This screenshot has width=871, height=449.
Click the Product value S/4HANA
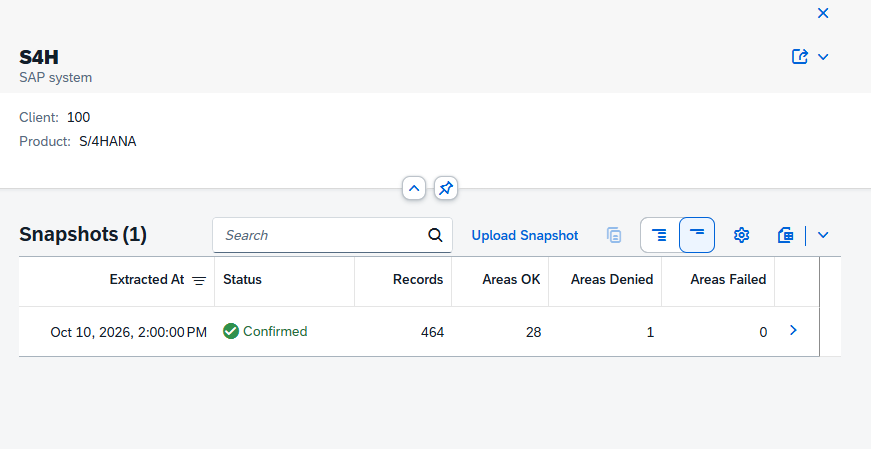pos(108,141)
